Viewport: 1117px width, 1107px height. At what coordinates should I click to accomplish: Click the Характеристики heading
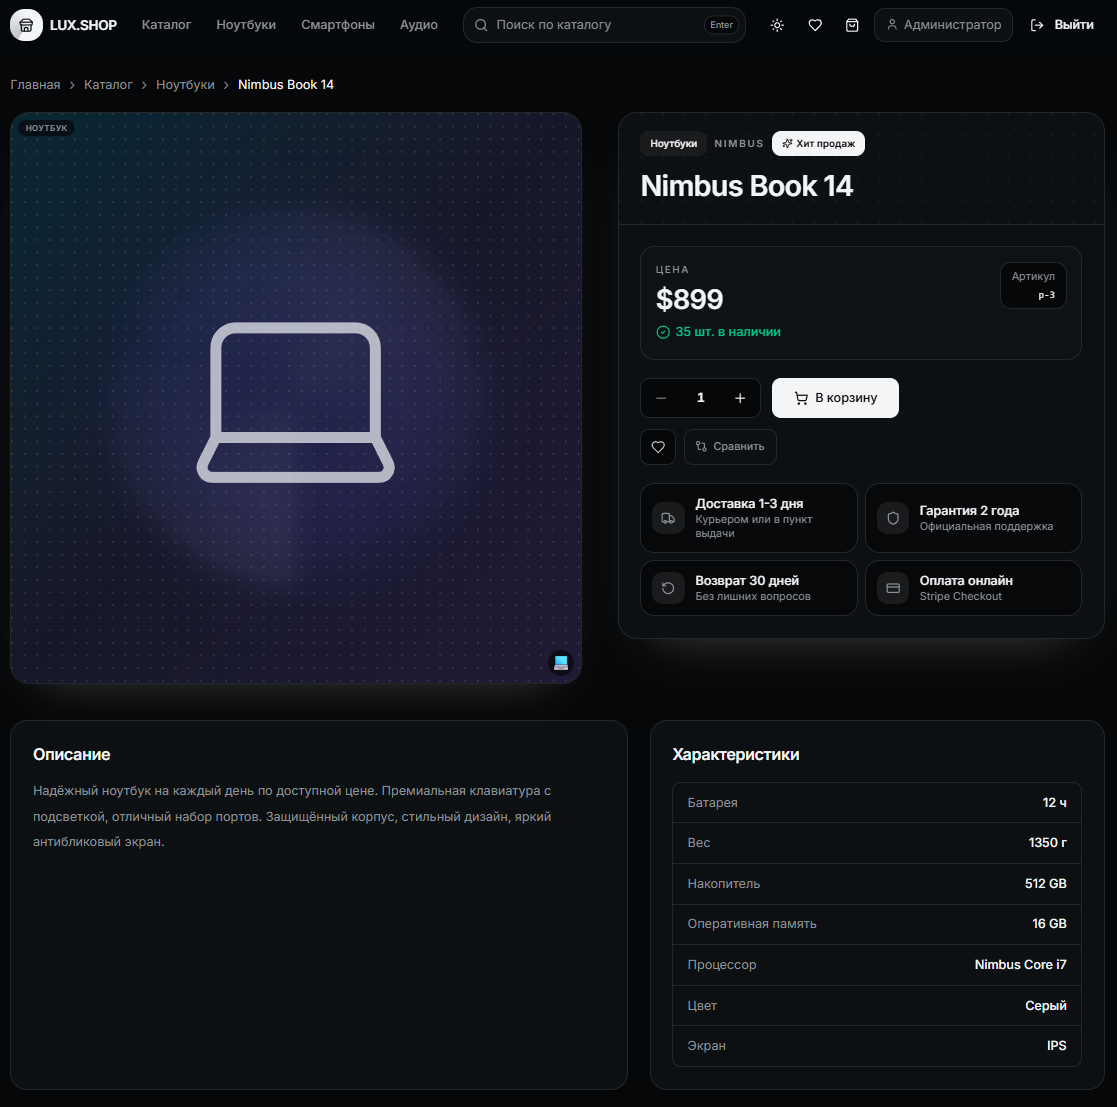736,754
